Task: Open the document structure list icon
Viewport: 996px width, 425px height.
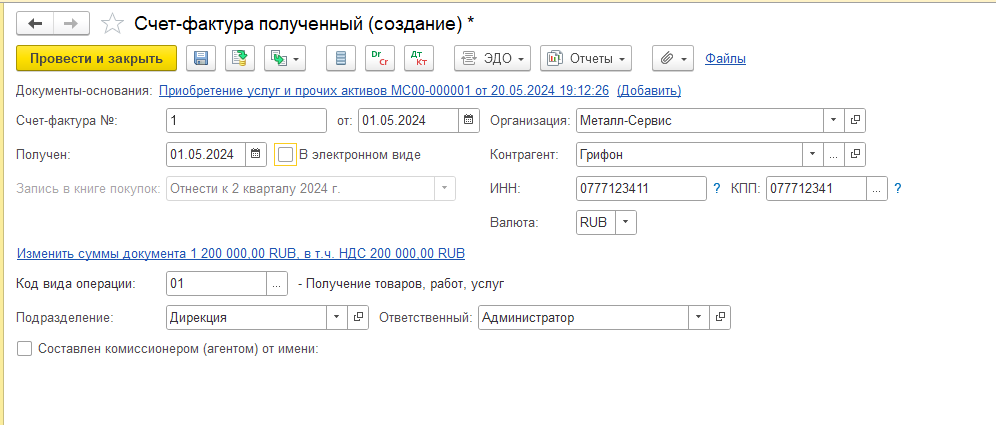Action: click(x=341, y=58)
